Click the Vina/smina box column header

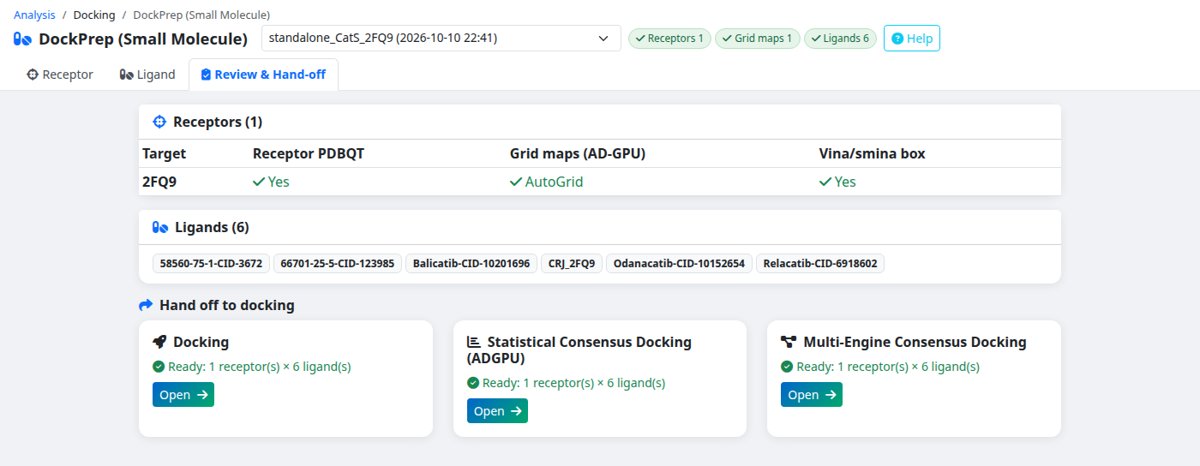tap(872, 154)
